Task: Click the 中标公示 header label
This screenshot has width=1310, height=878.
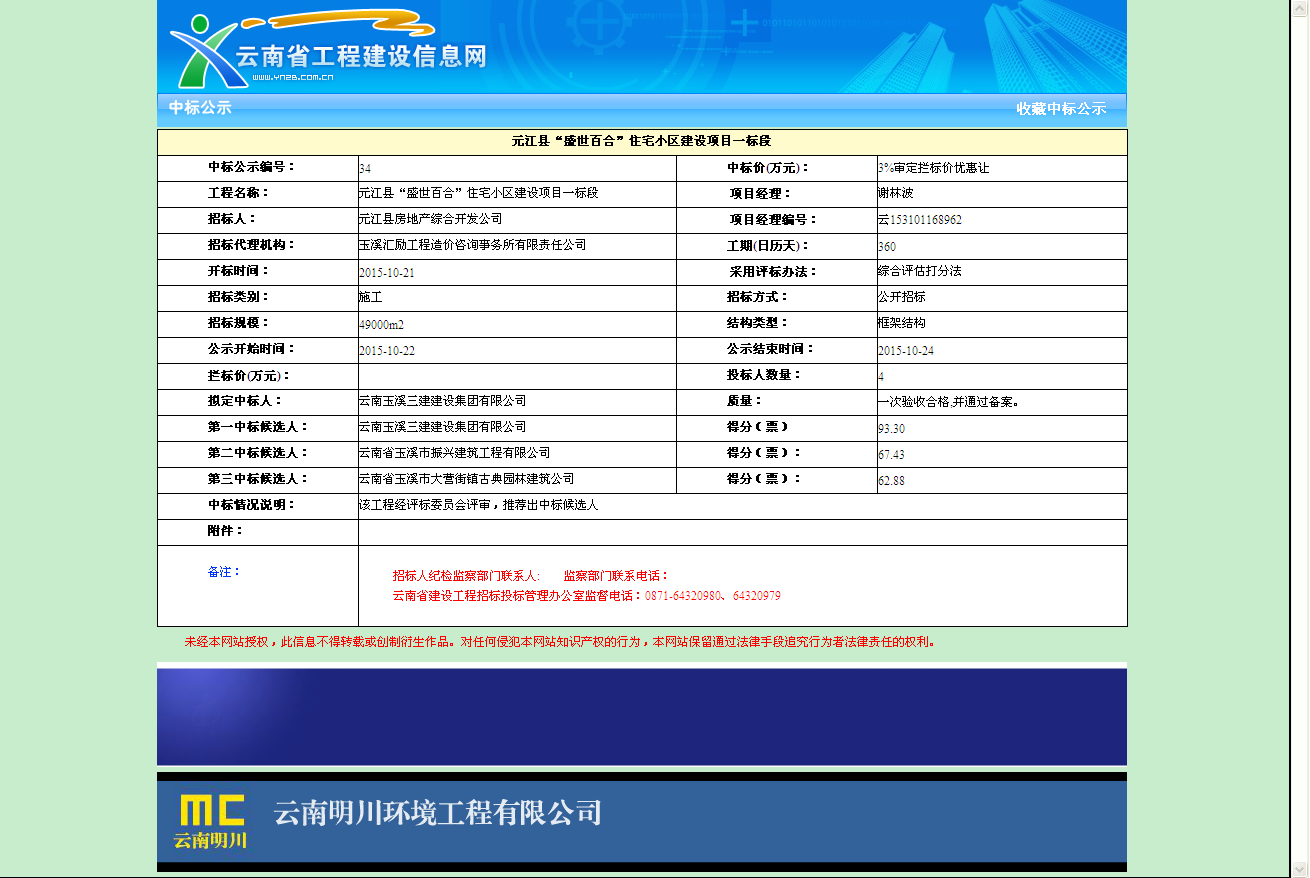Action: (200, 108)
